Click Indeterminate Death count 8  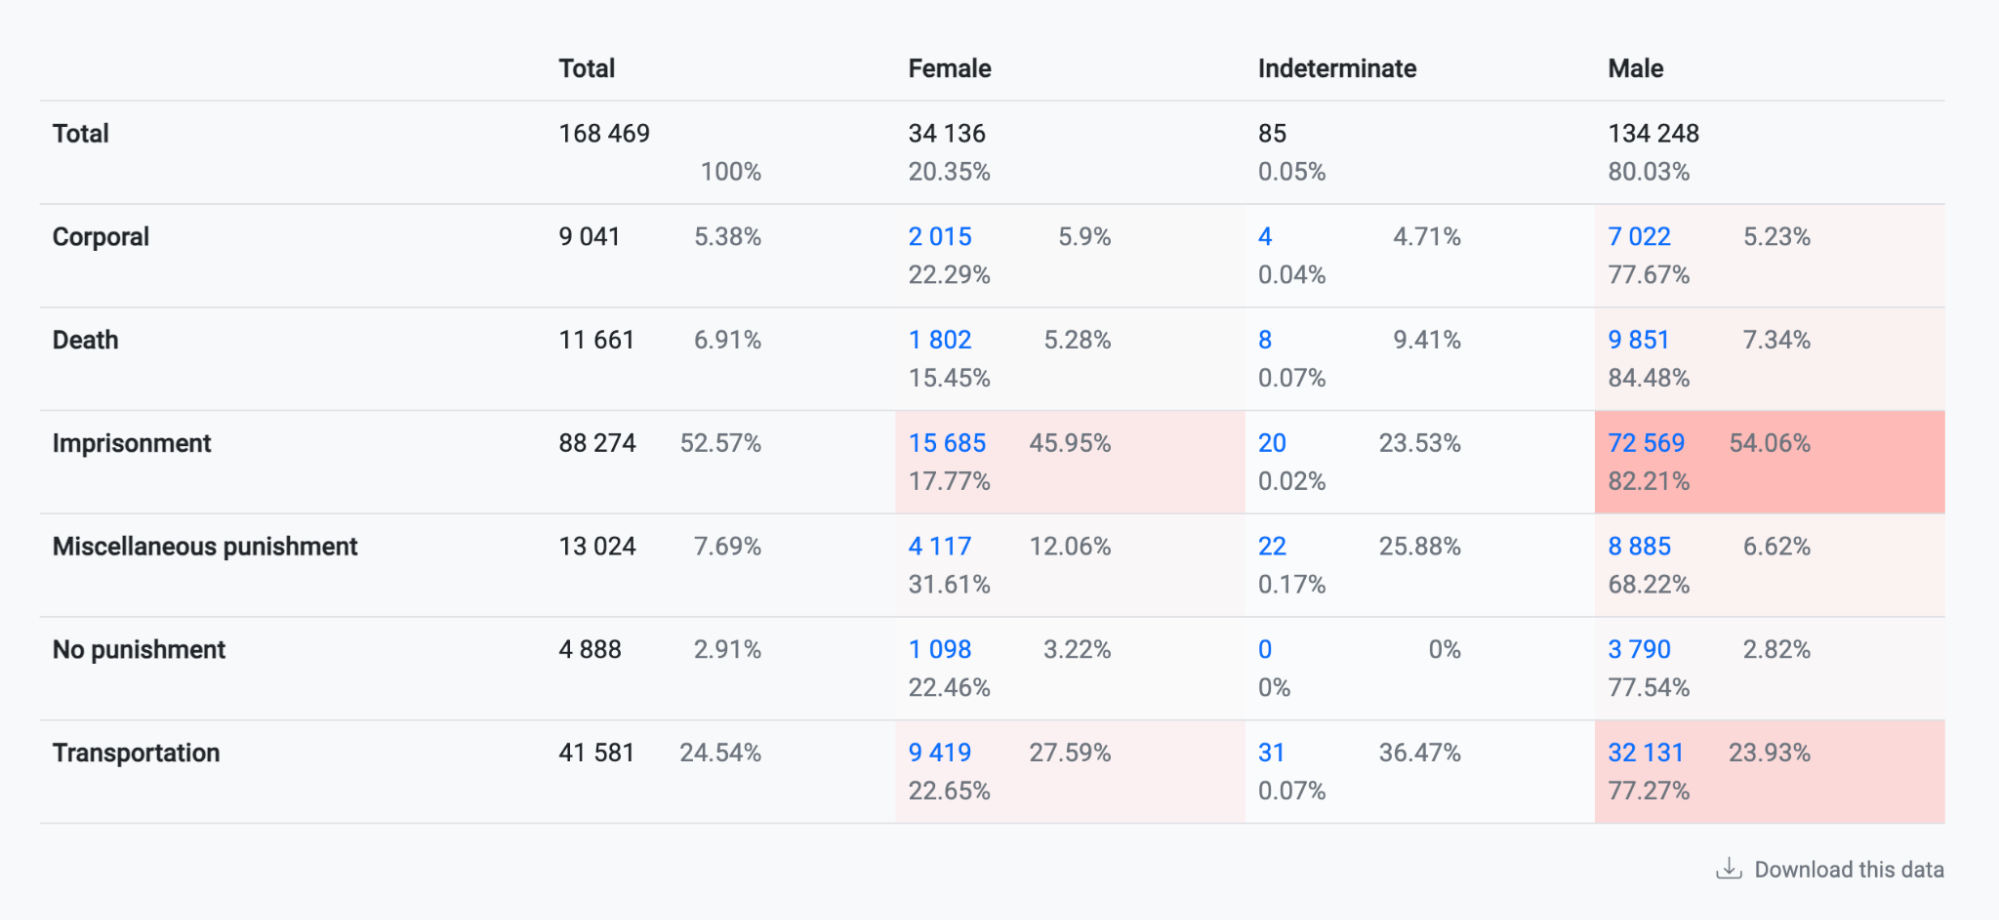[x=1265, y=340]
